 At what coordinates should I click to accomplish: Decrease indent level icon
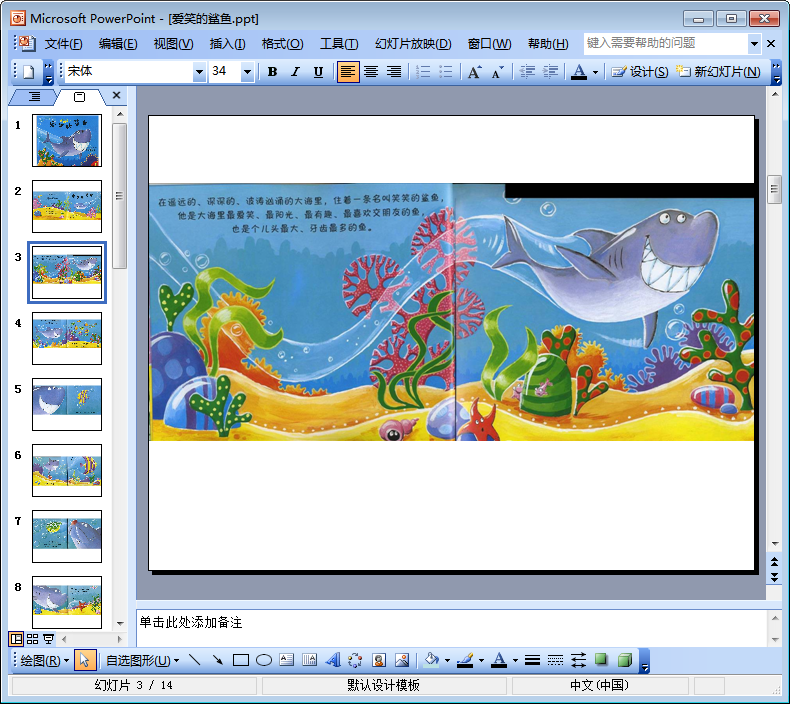coord(527,72)
